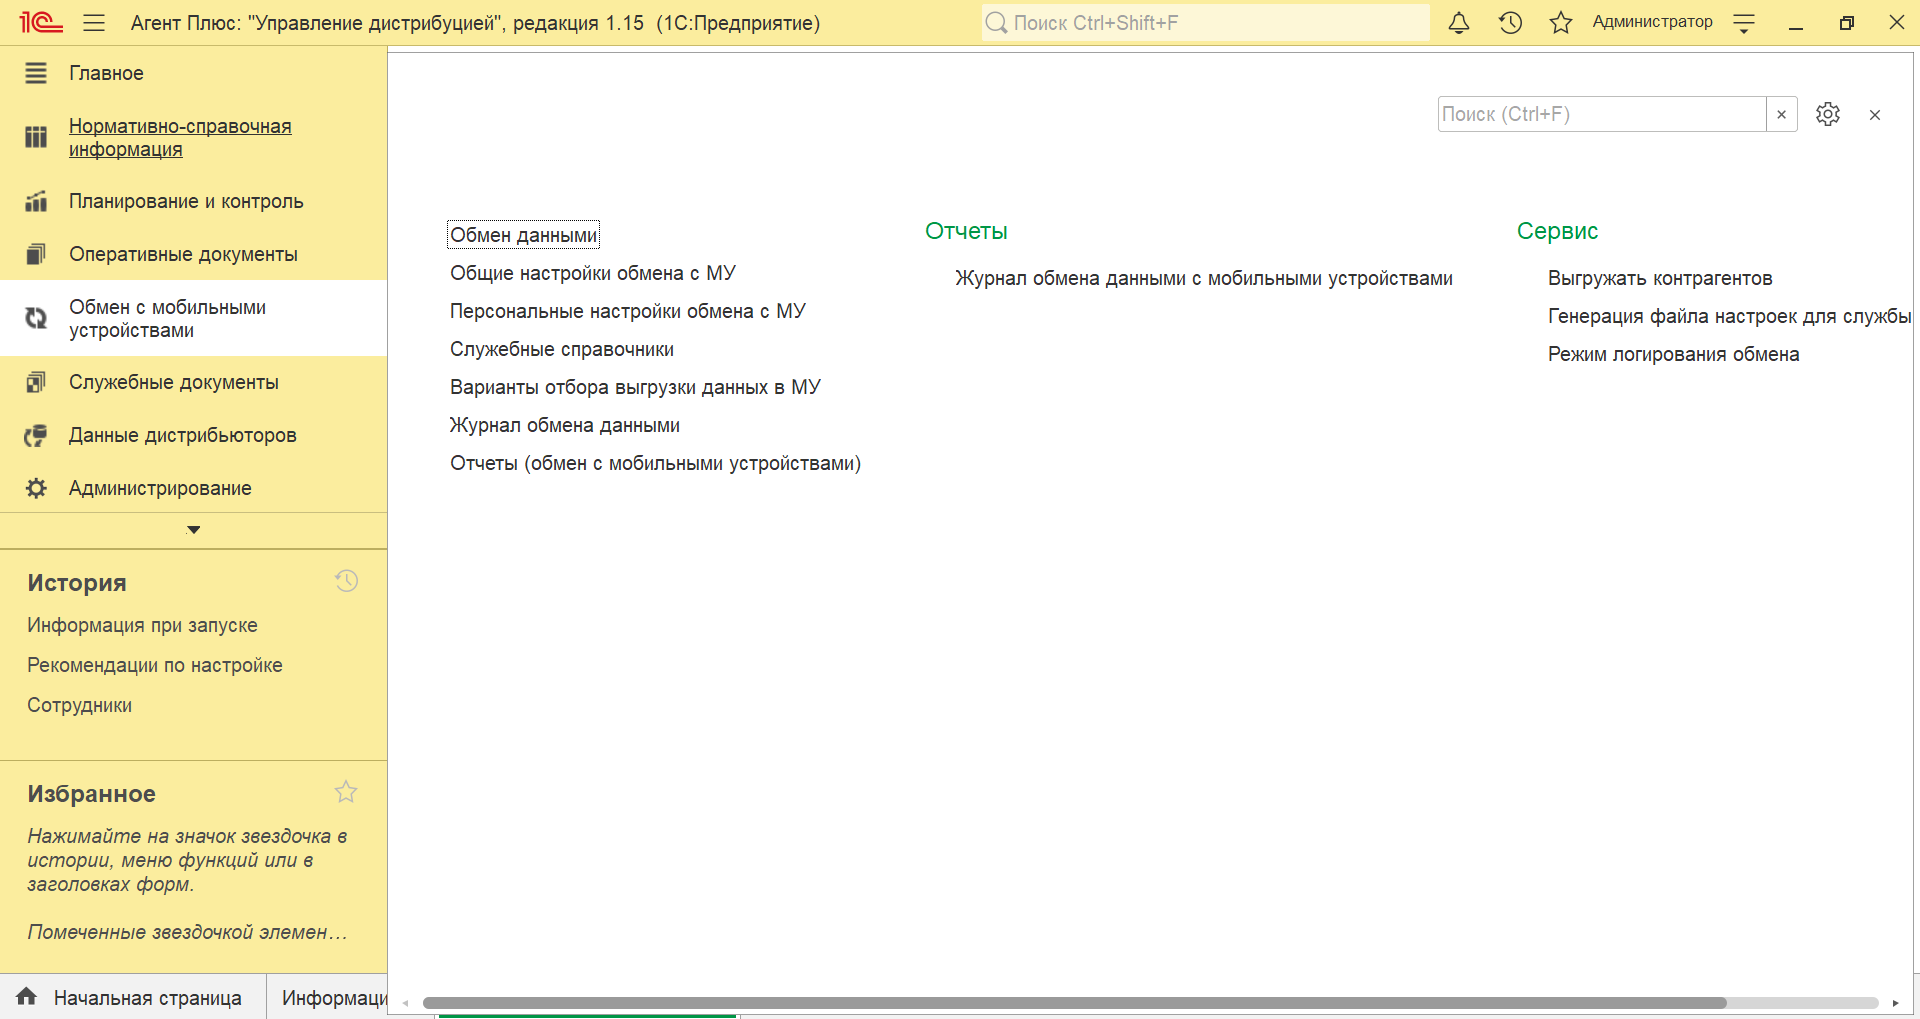Open settings gear in functions panel
Image resolution: width=1920 pixels, height=1019 pixels.
[x=1827, y=114]
